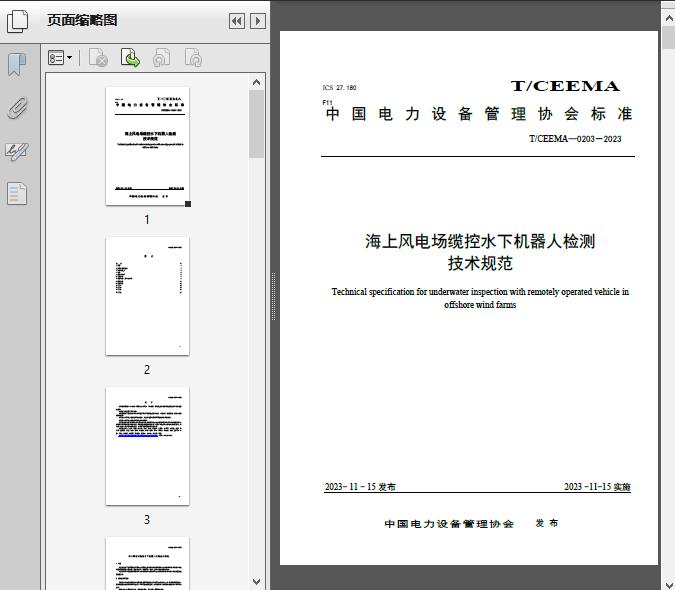Click the 中国电力设备管理协会标准 heading
675x590 pixels.
tap(479, 114)
